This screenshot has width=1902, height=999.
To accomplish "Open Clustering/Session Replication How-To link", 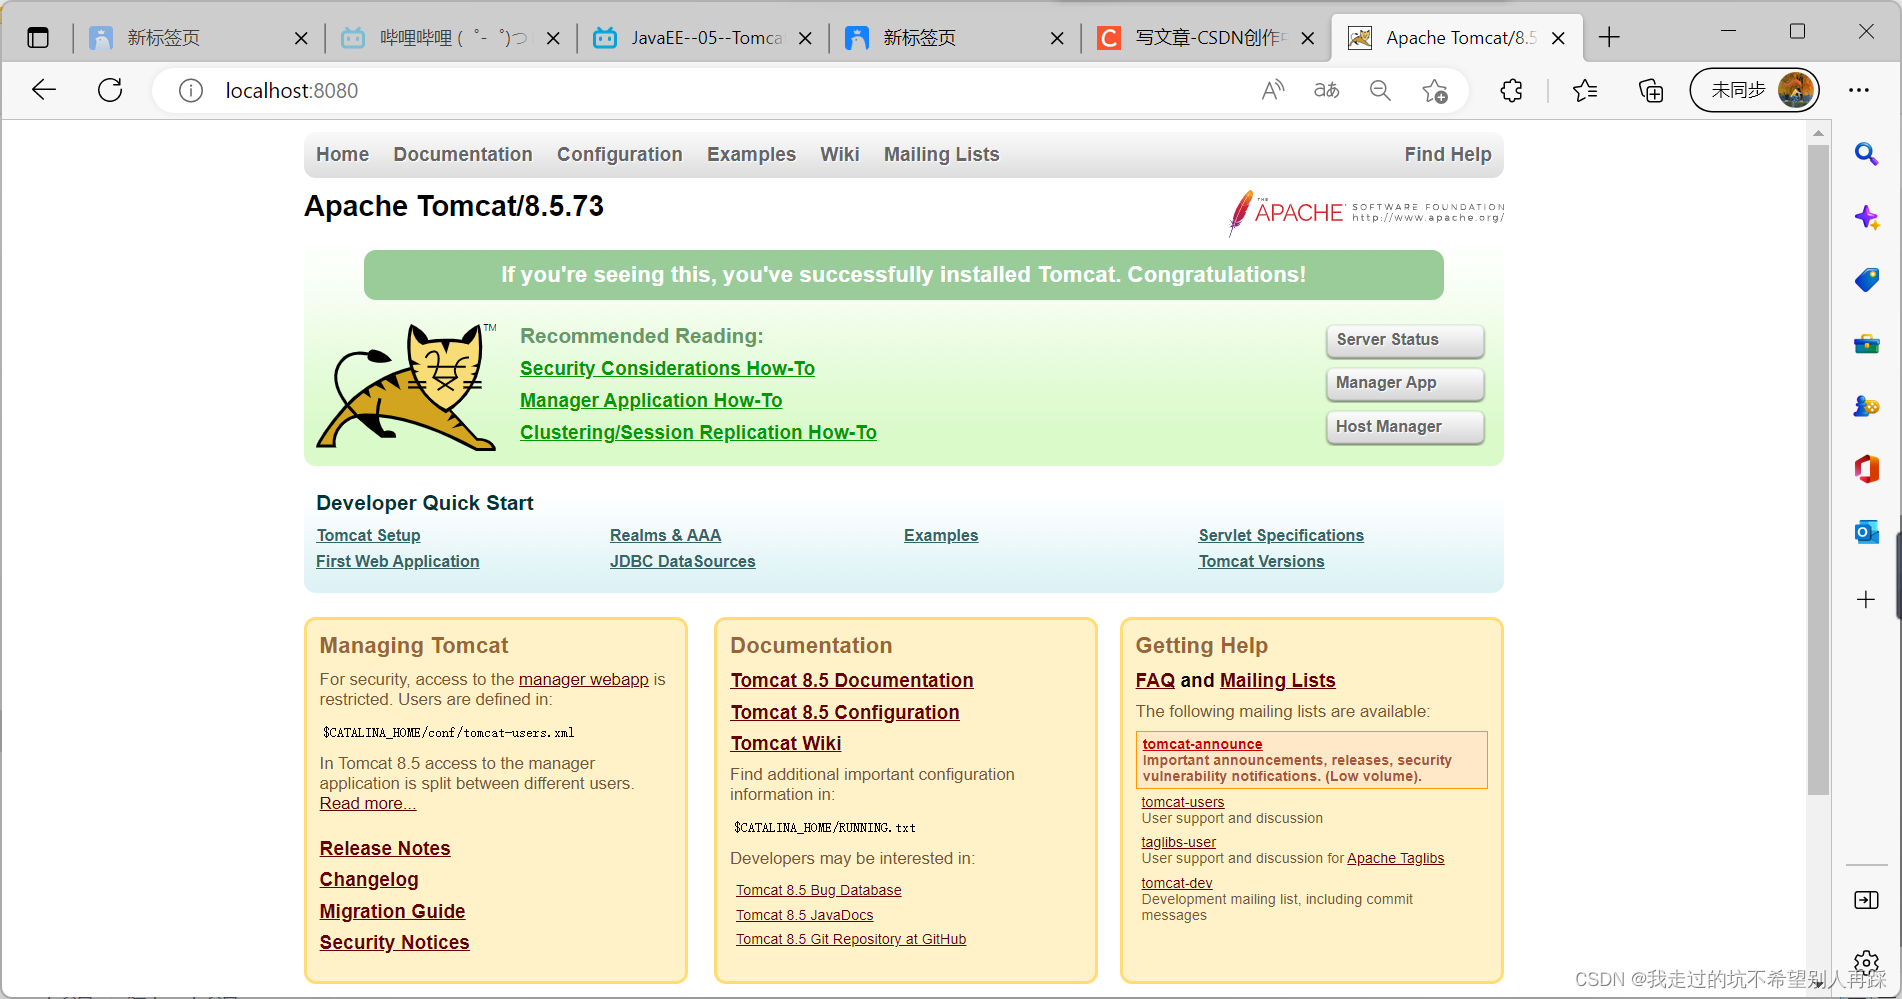I will pos(698,432).
